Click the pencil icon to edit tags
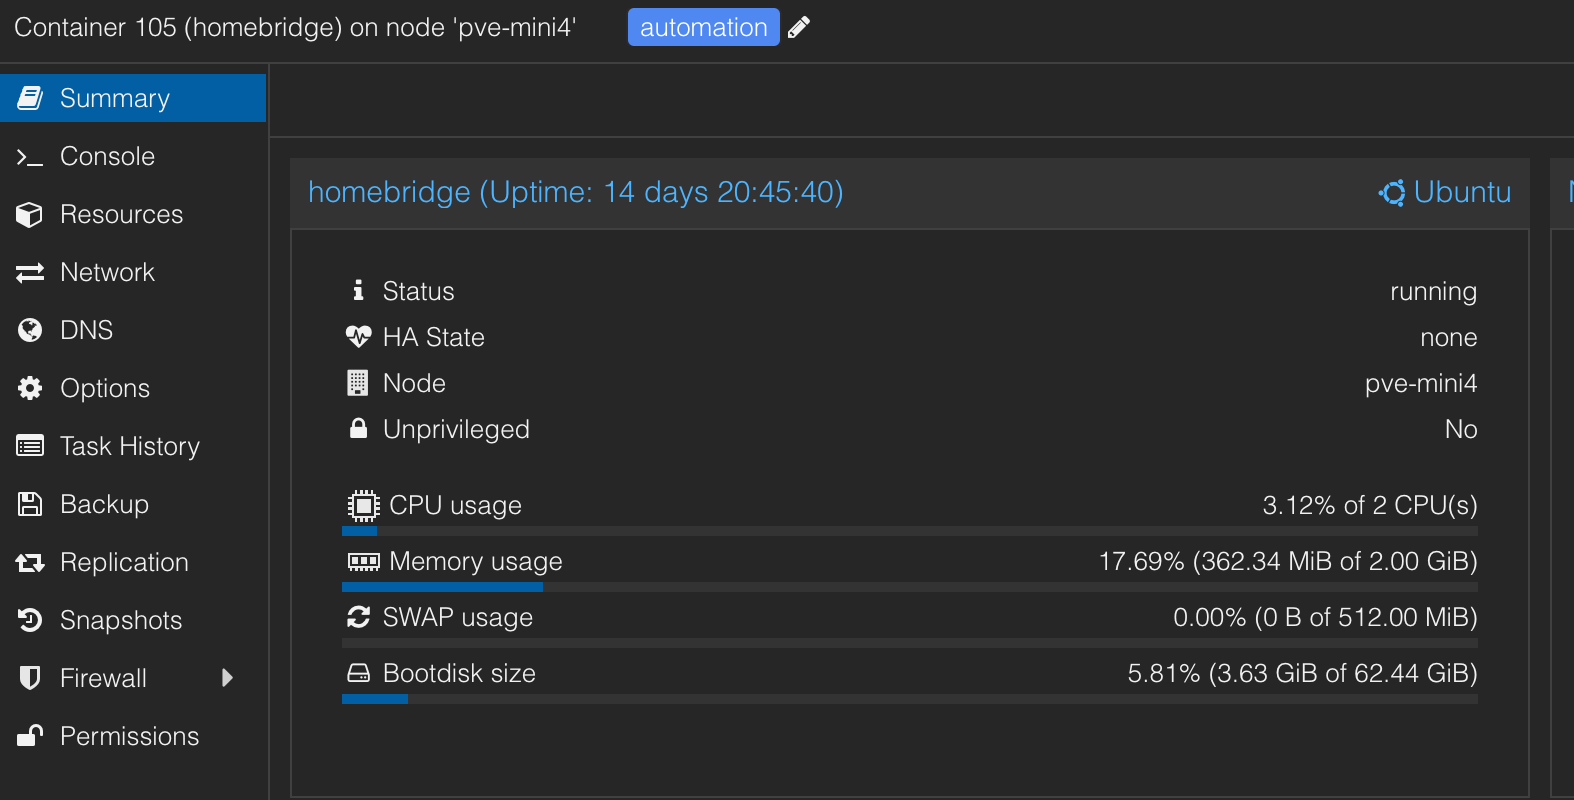Viewport: 1574px width, 800px height. 798,28
